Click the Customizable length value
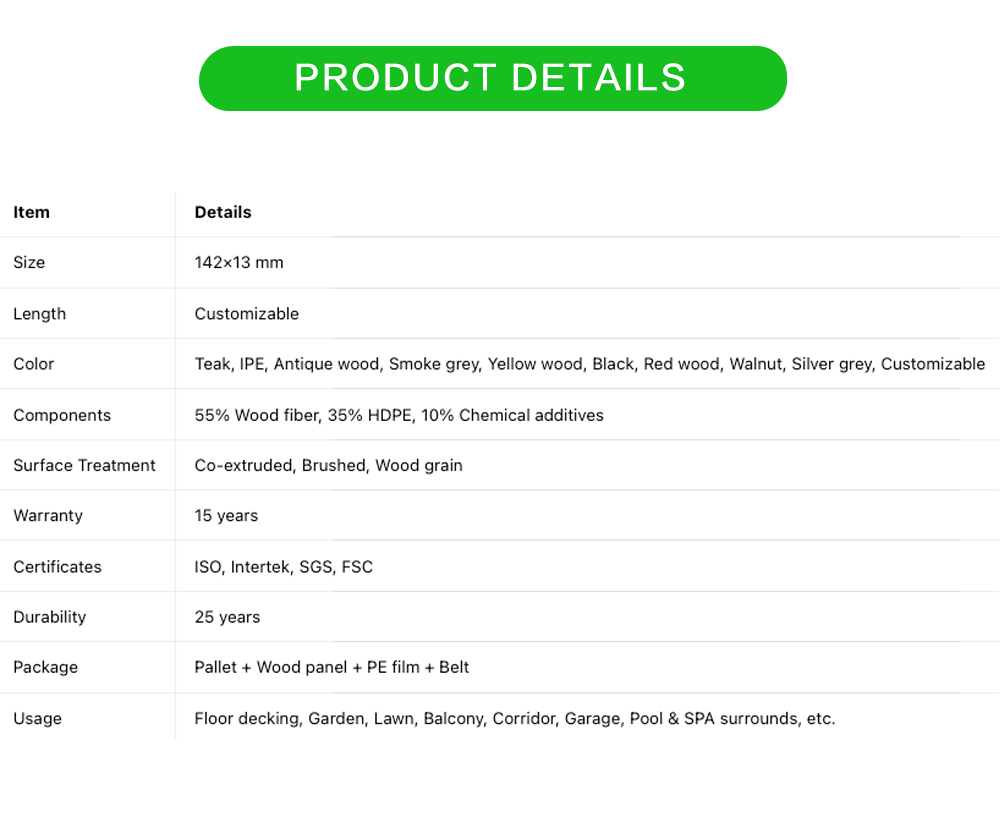Viewport: 1000px width, 816px height. point(246,314)
